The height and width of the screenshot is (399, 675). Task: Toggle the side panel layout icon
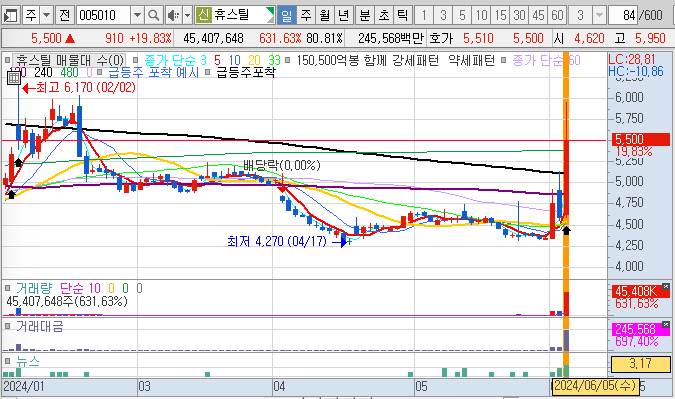pos(10,16)
